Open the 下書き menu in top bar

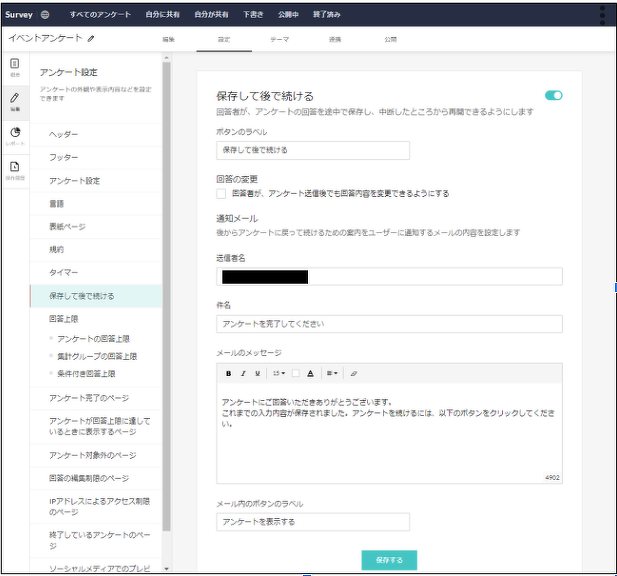(253, 15)
